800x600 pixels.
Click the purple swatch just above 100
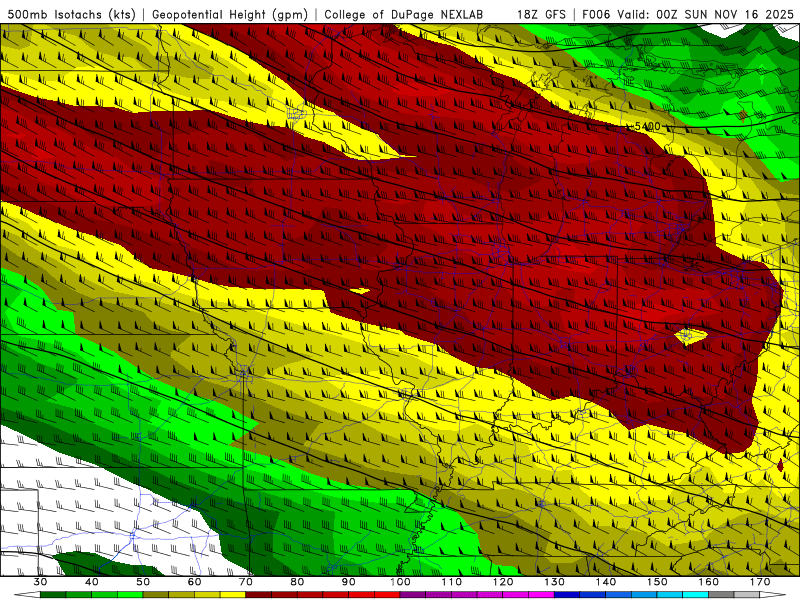pyautogui.click(x=413, y=595)
